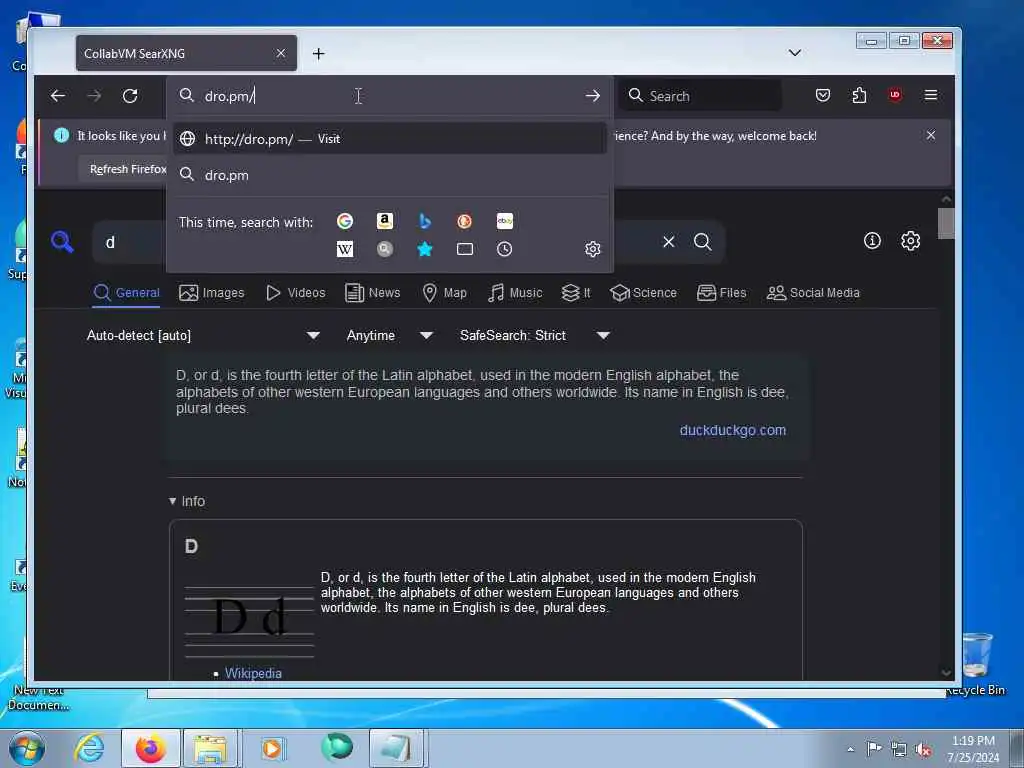Screen dimensions: 1024x768
Task: Open the Wikipedia link
Action: tap(253, 673)
